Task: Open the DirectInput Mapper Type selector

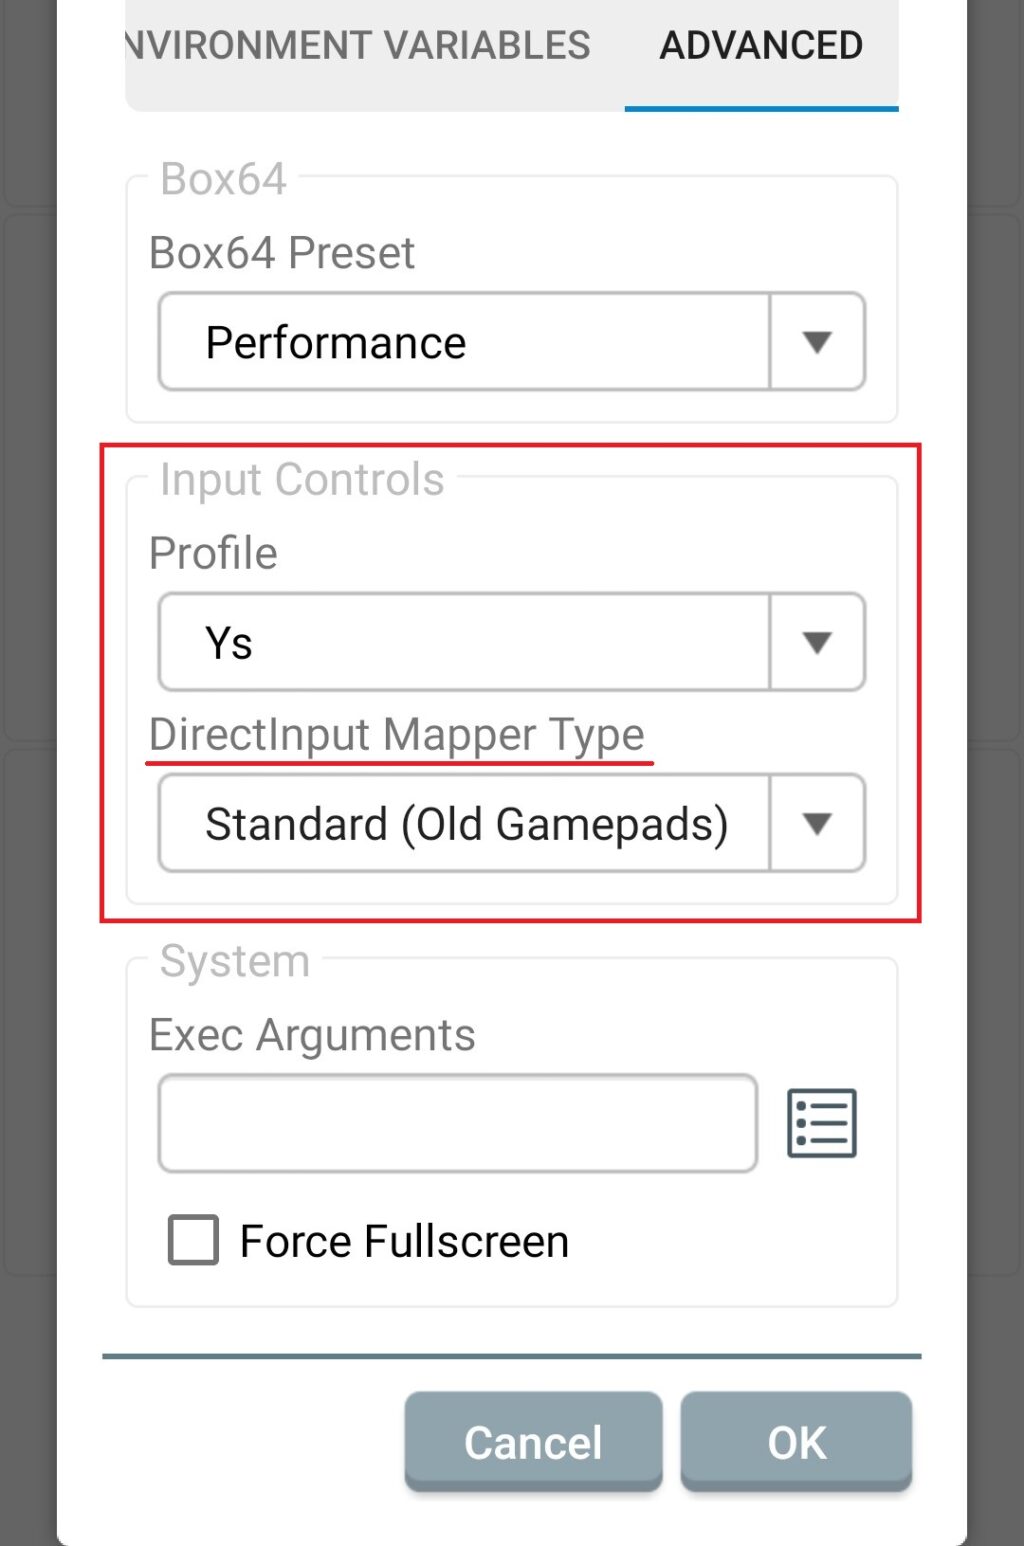Action: point(465,823)
